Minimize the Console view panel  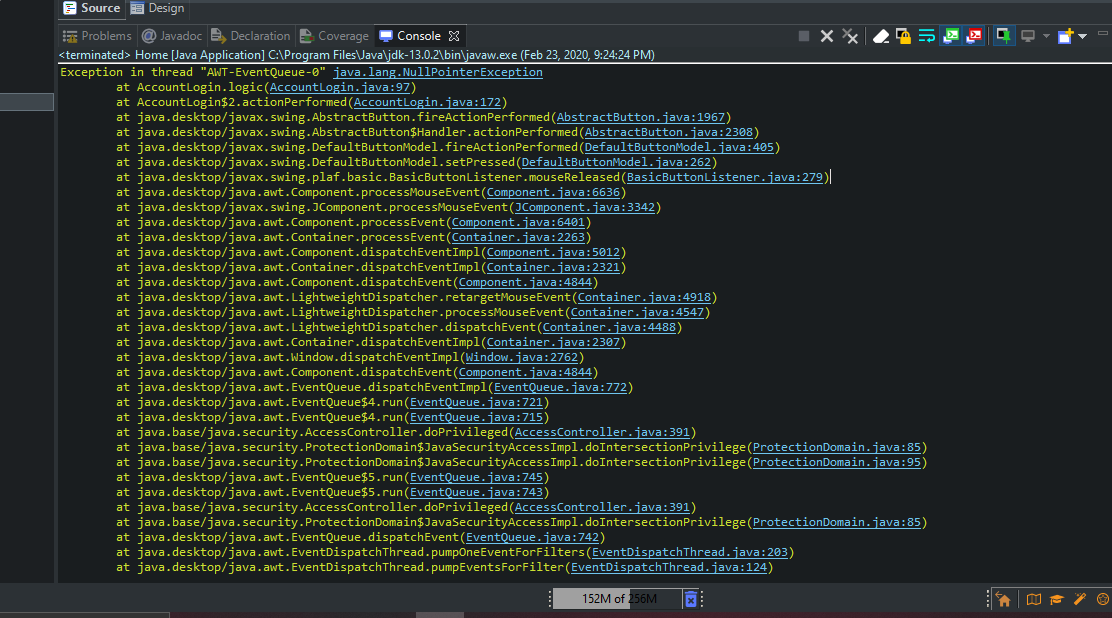[1102, 33]
